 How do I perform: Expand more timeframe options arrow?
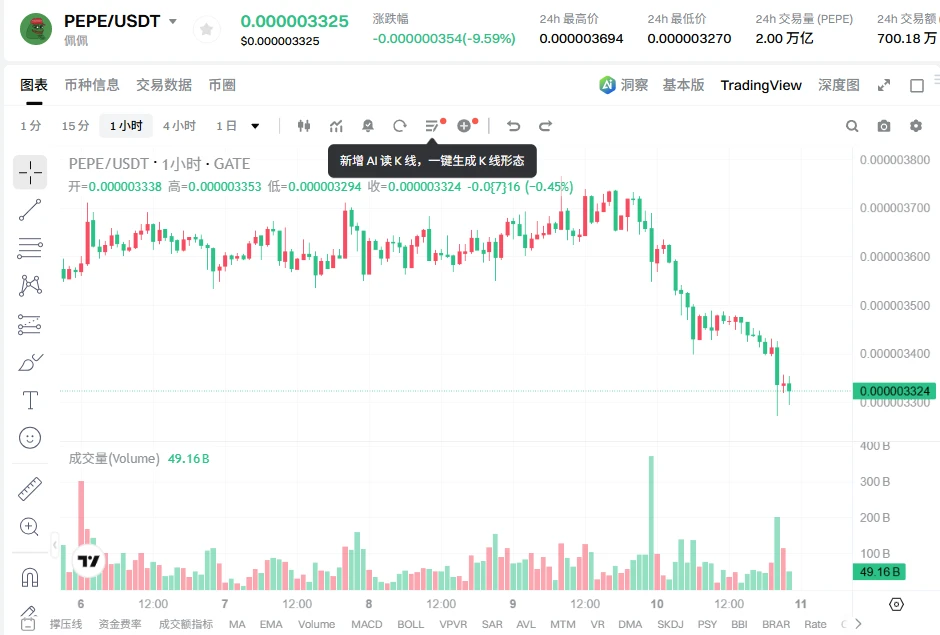255,126
